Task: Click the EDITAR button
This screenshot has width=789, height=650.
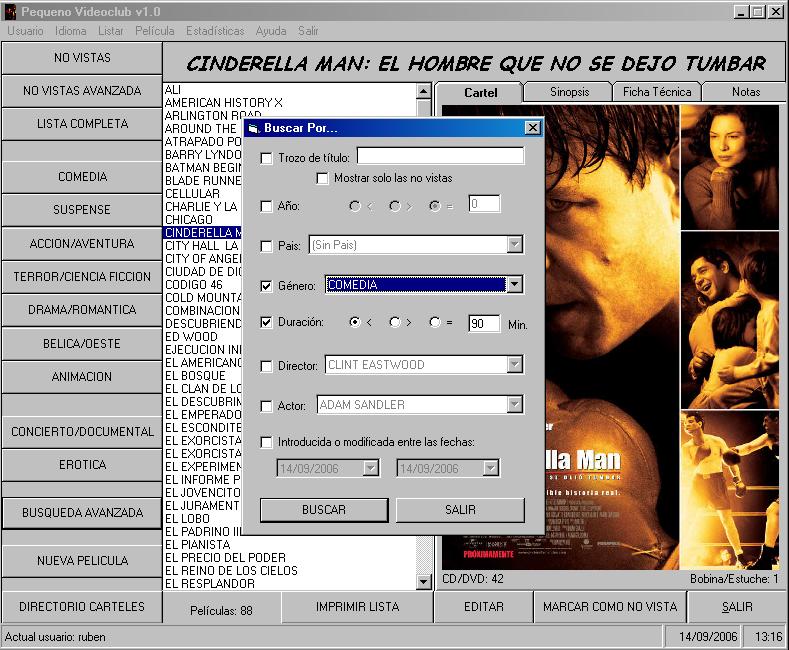Action: pos(484,607)
